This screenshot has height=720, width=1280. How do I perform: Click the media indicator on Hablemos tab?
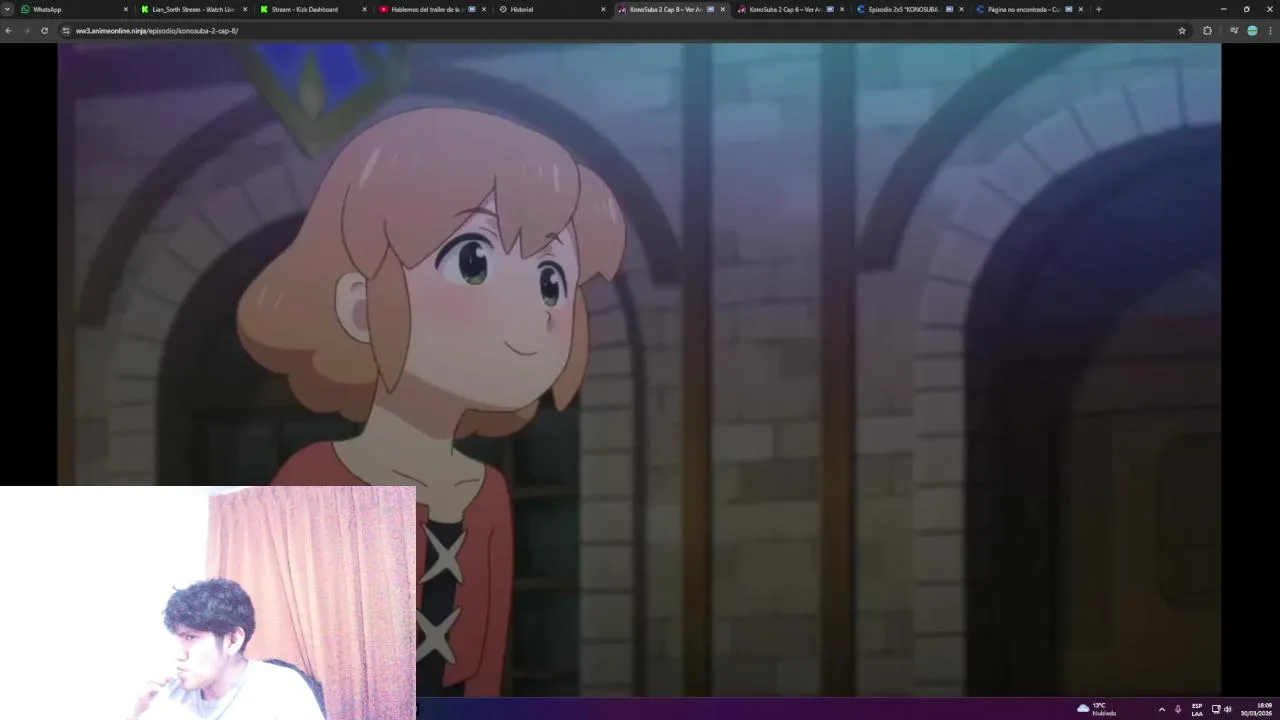[x=472, y=9]
